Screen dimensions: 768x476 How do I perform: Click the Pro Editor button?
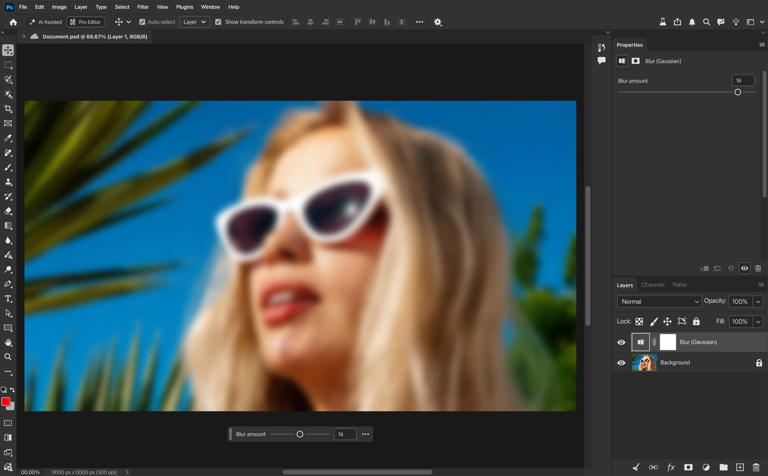(86, 22)
